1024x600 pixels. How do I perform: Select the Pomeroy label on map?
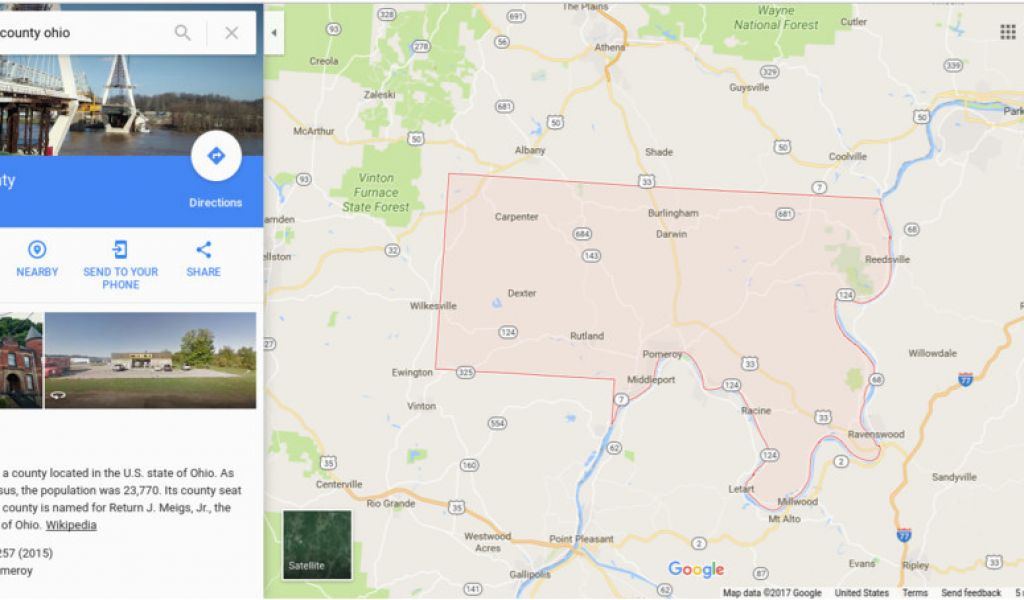(x=662, y=355)
